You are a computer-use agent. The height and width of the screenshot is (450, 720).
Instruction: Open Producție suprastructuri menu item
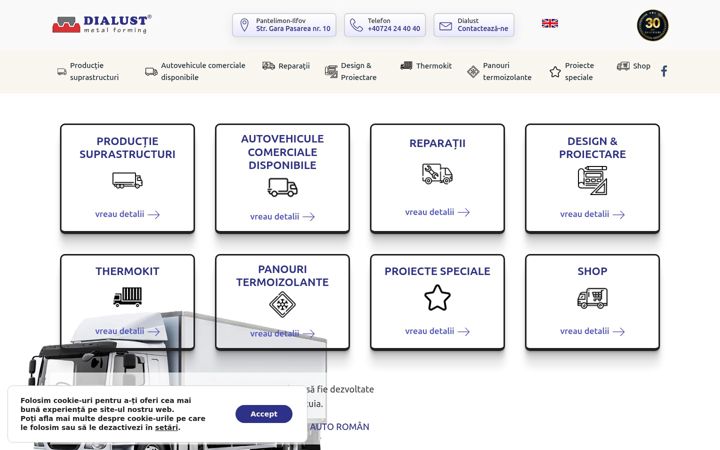94,71
